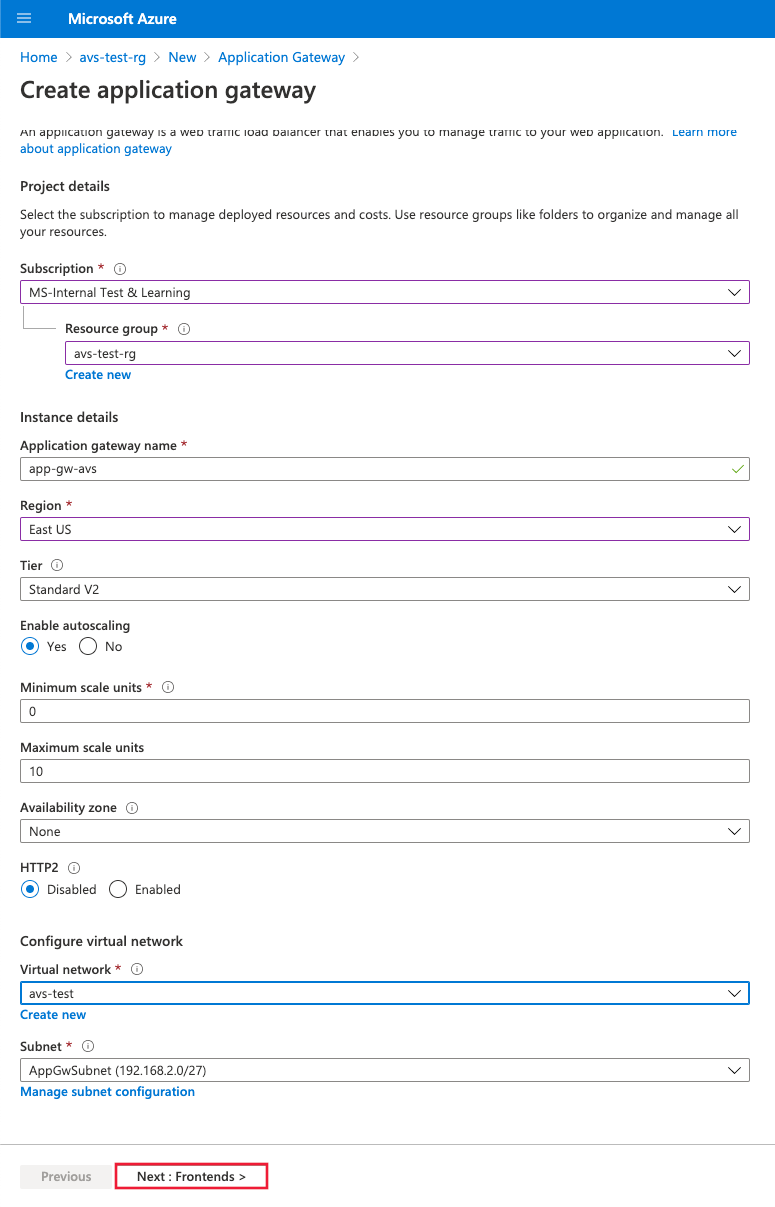Click info icon for Minimum scale units
775x1207 pixels.
[168, 687]
